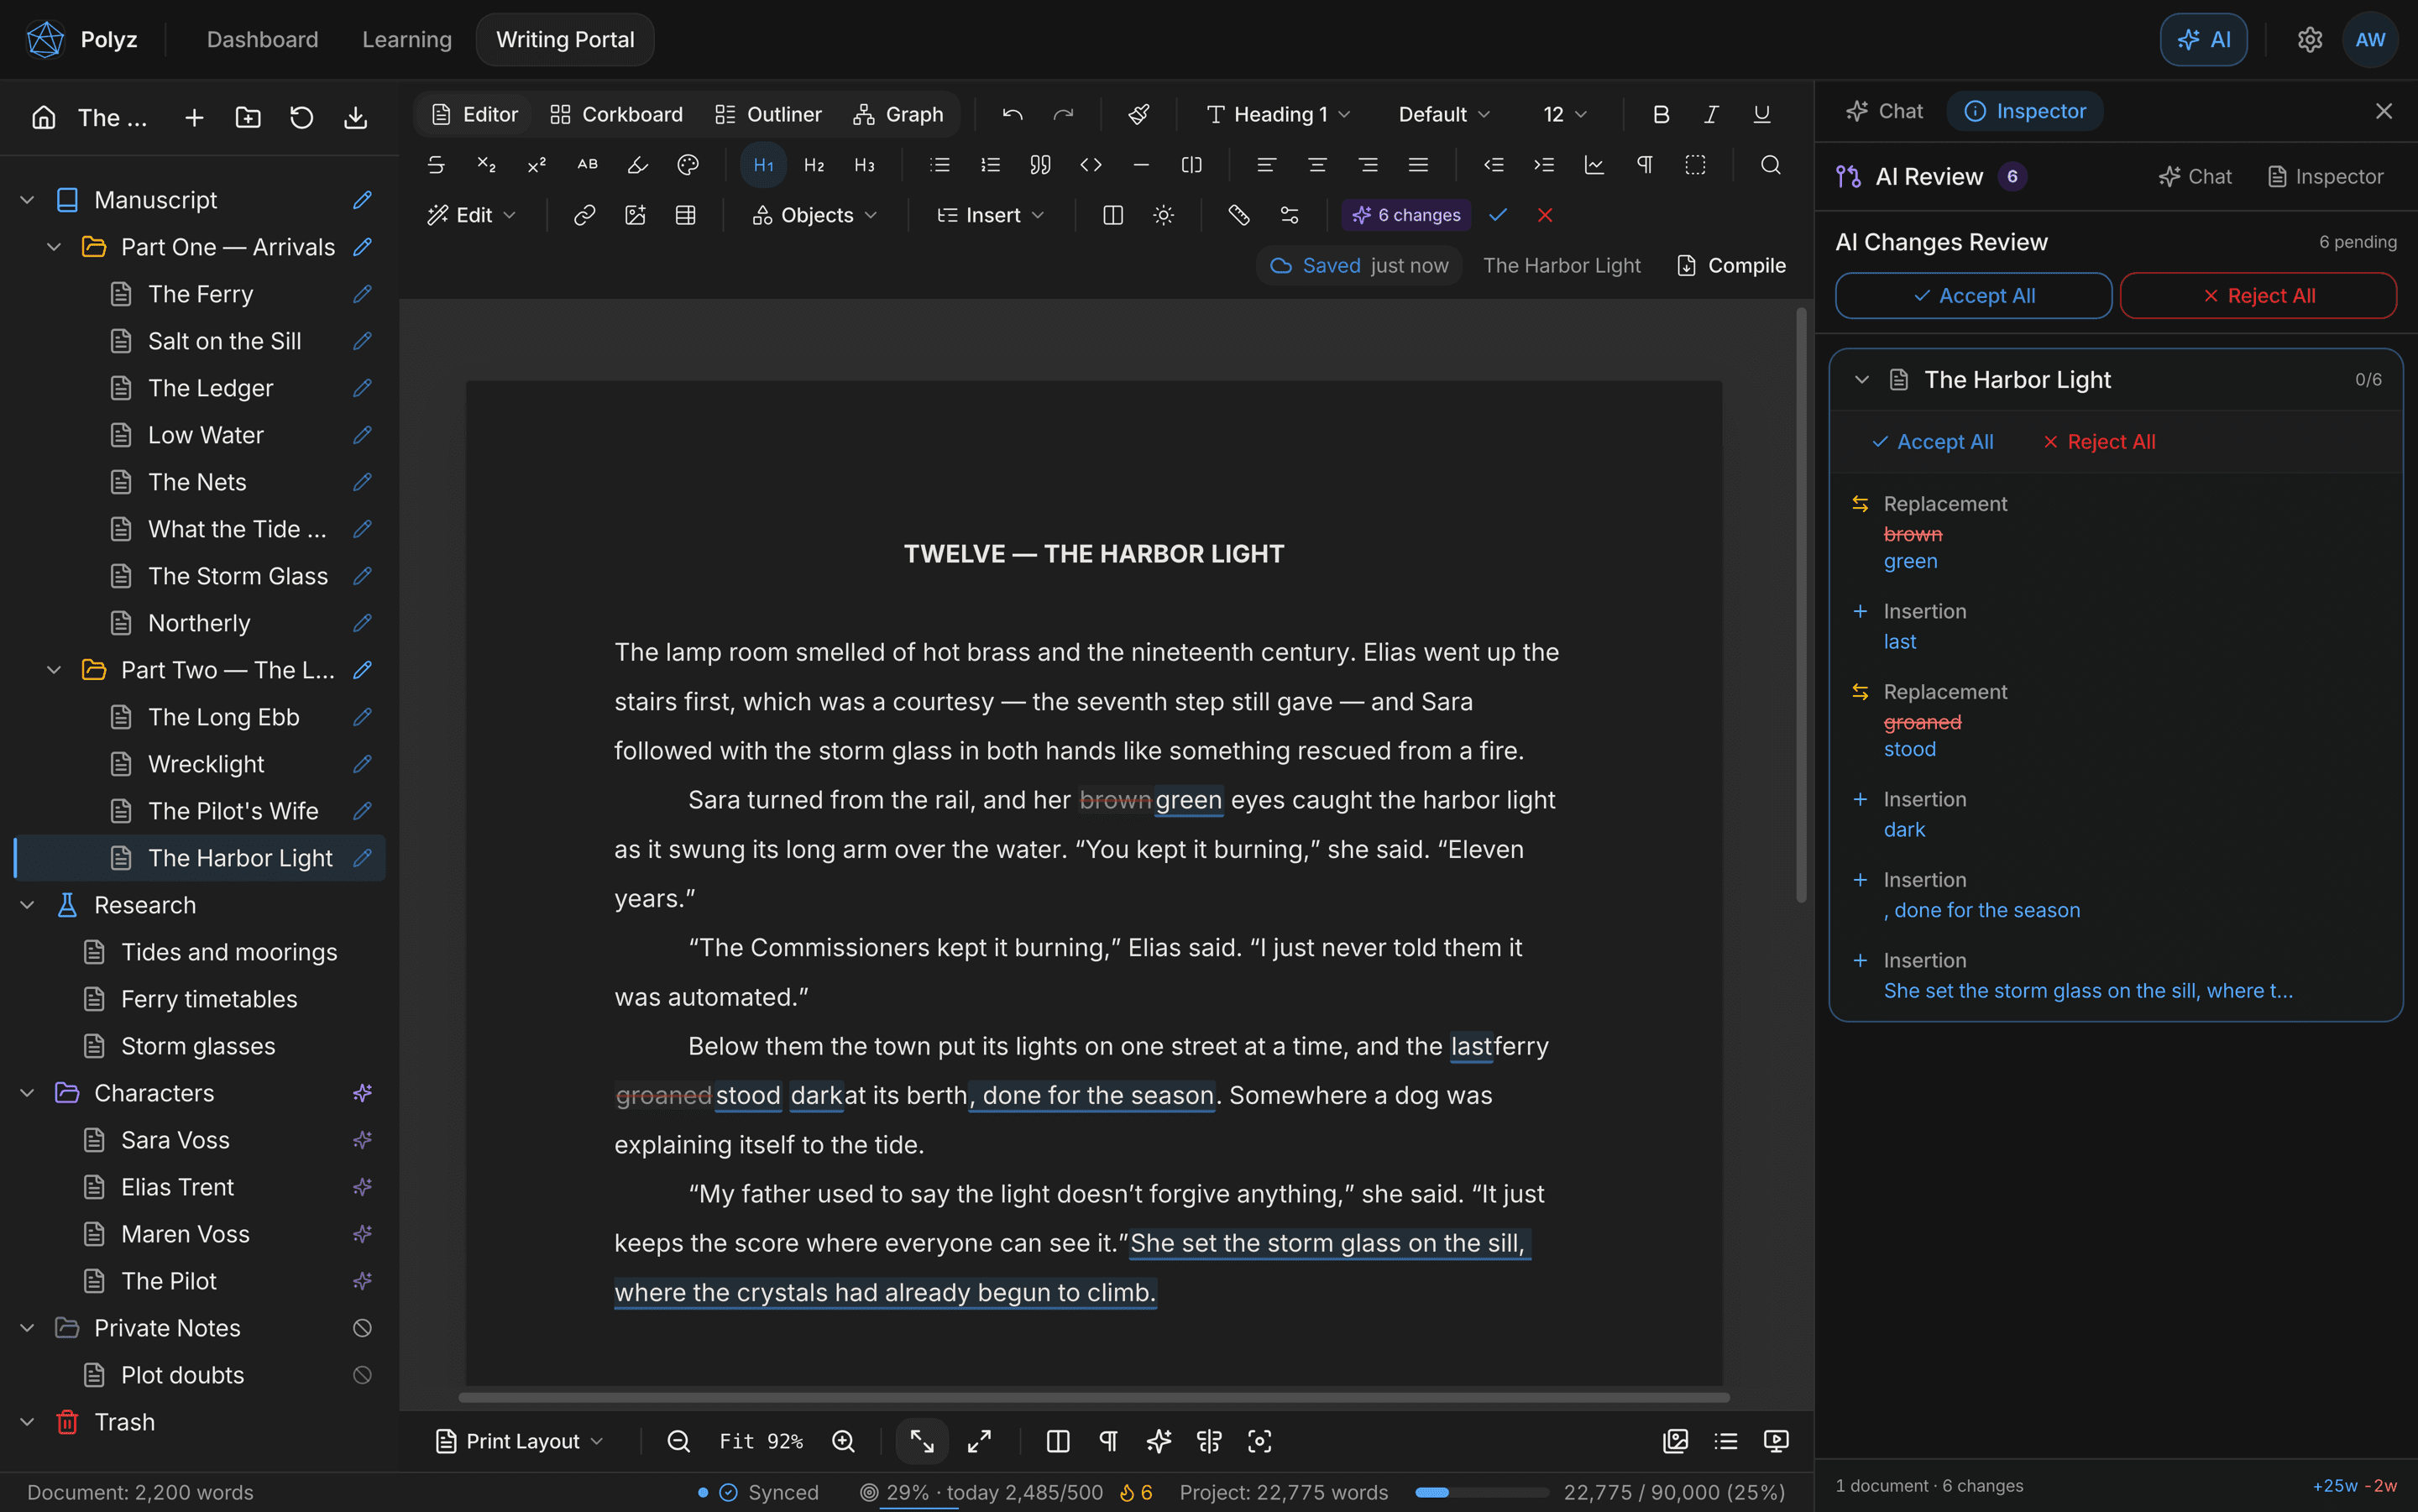Click the new document plus icon in sidebar
2418x1512 pixels.
pyautogui.click(x=194, y=118)
